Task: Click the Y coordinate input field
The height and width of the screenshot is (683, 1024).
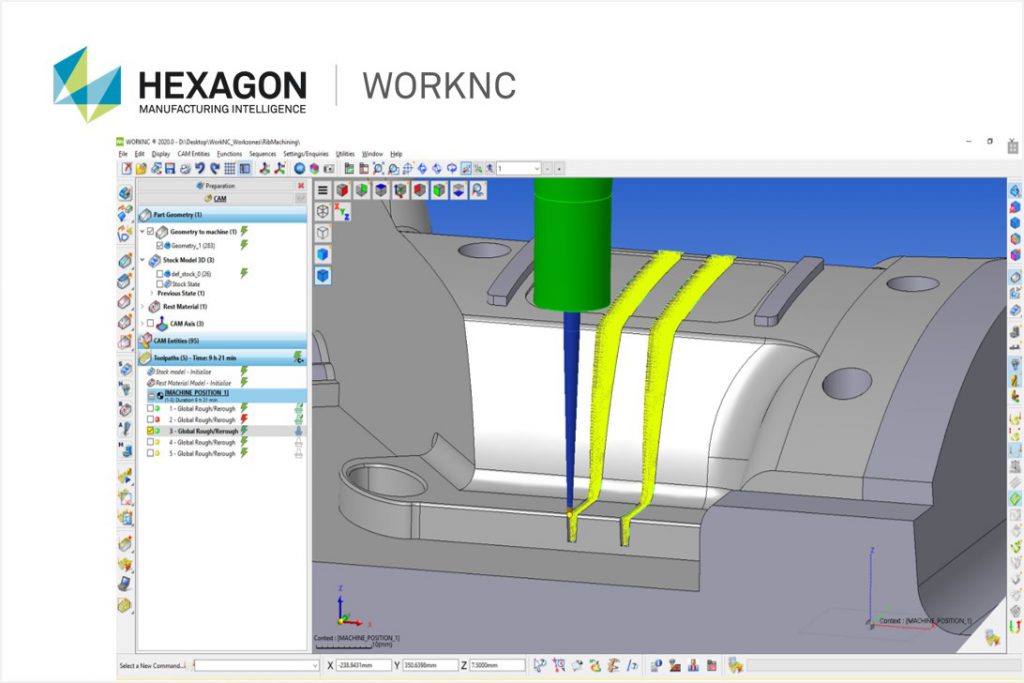Action: 430,665
